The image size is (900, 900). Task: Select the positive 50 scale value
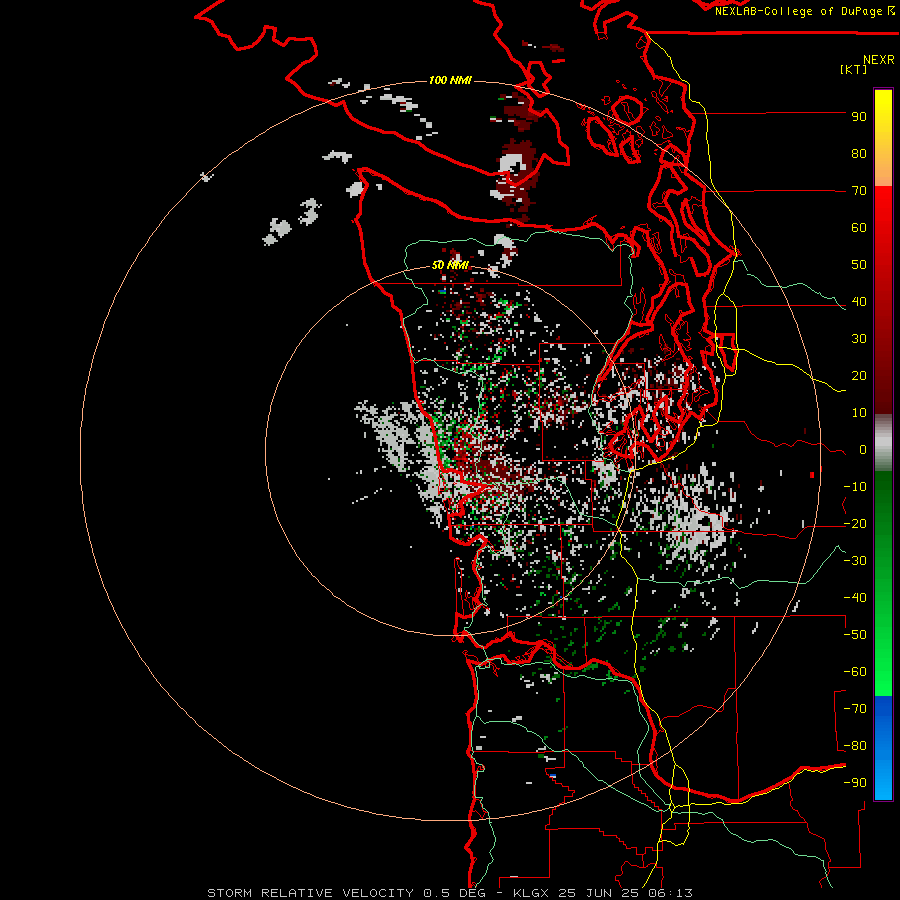pyautogui.click(x=859, y=265)
